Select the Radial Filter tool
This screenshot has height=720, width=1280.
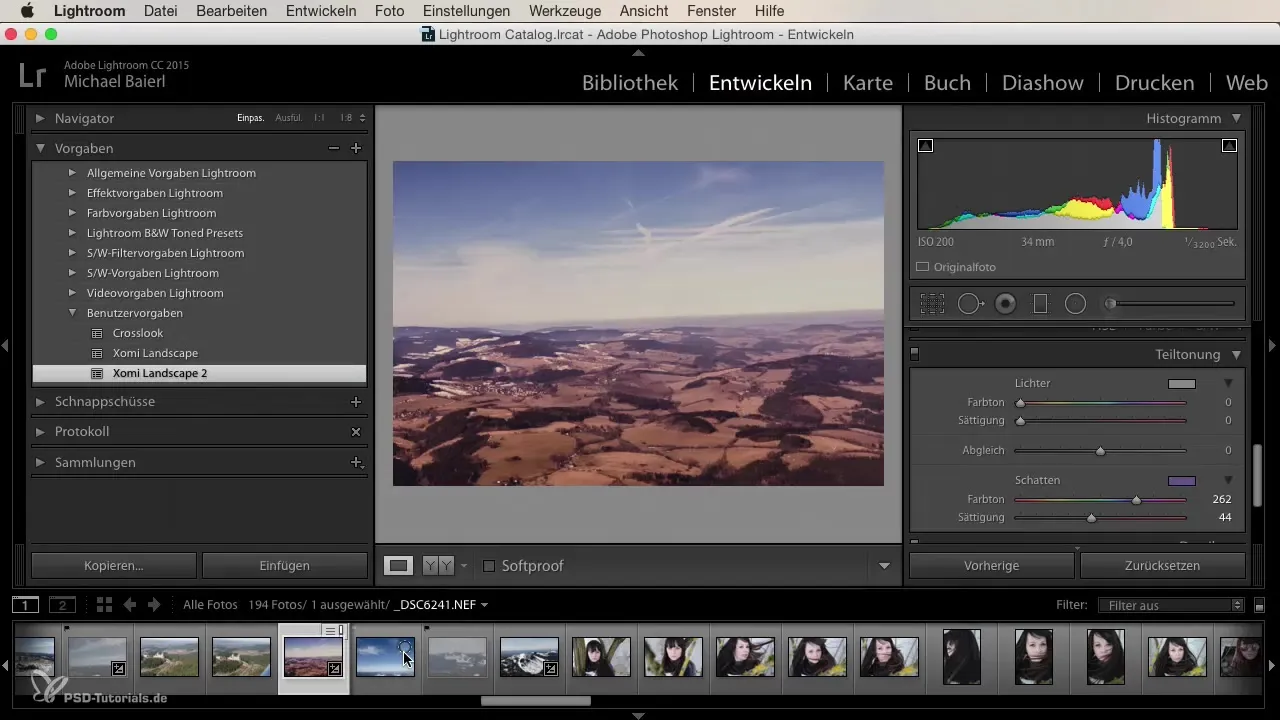1075,304
